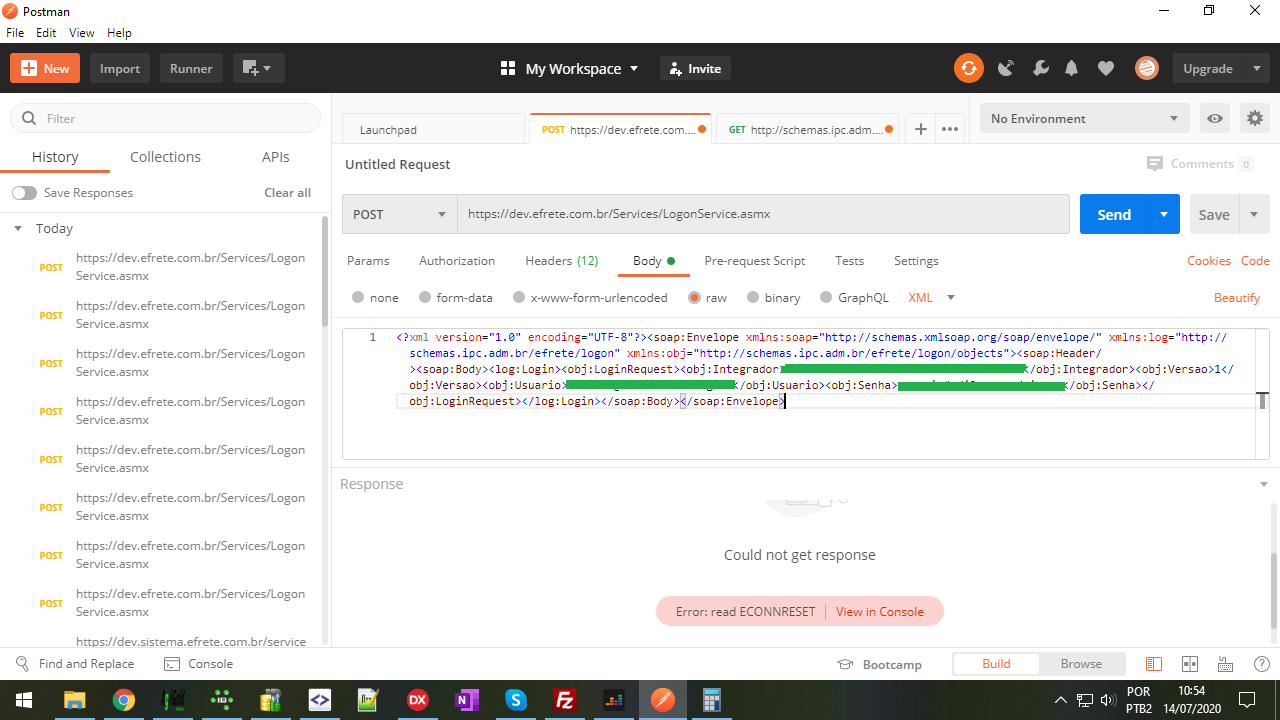The image size is (1280, 720).
Task: Click the heart icon in header
Action: 1105,68
